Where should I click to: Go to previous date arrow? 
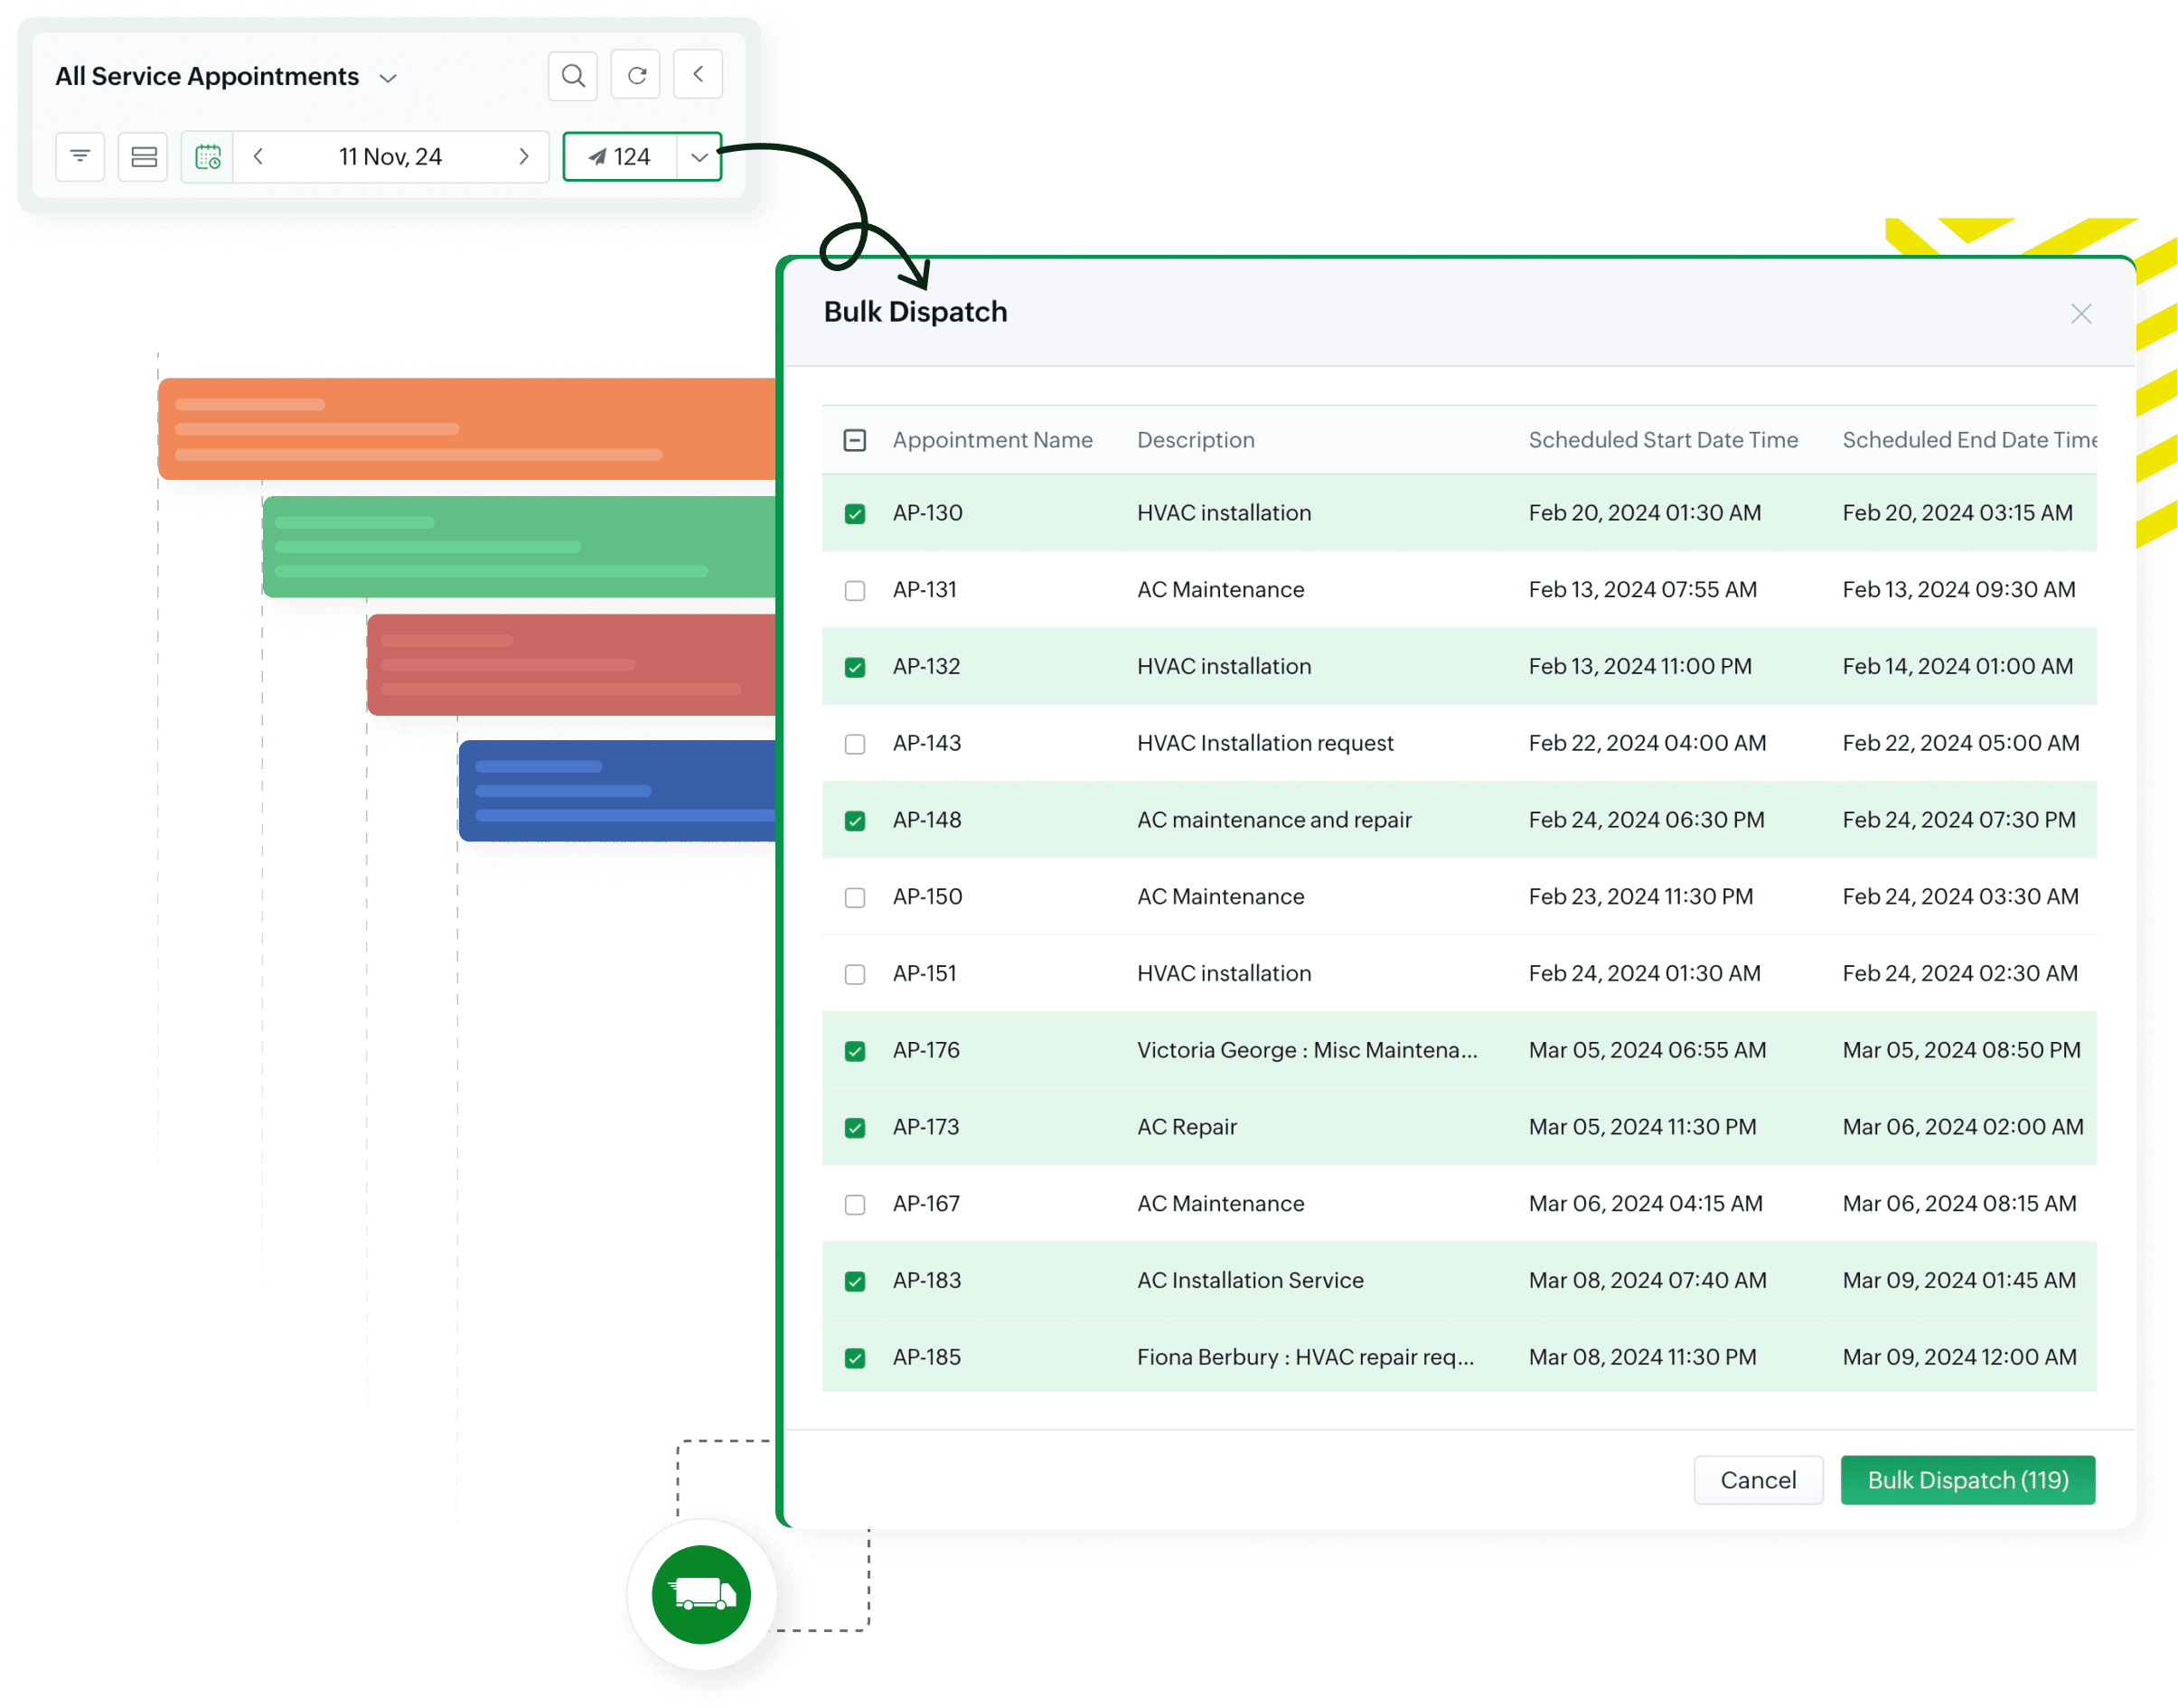[259, 157]
